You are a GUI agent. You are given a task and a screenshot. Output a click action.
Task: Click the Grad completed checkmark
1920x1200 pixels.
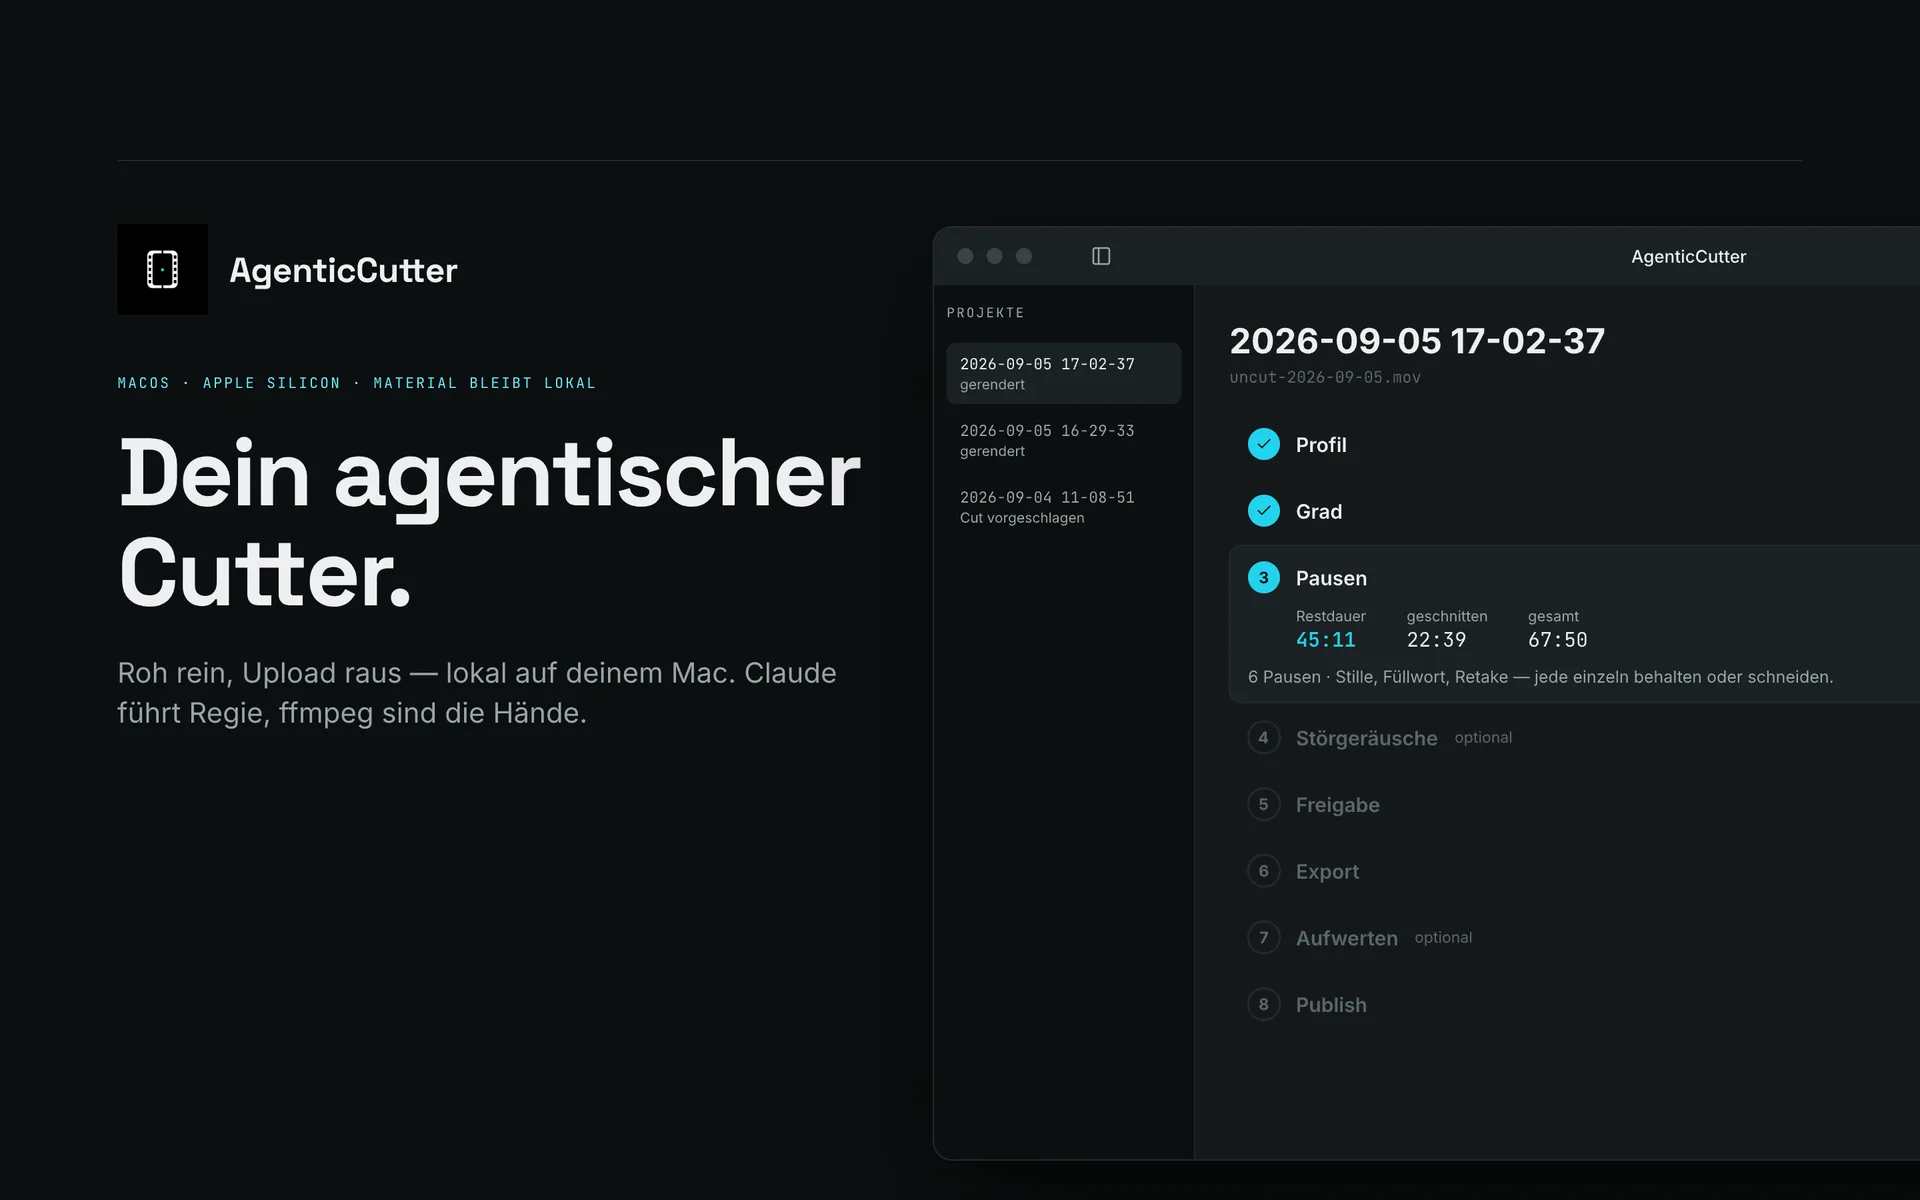coord(1264,511)
